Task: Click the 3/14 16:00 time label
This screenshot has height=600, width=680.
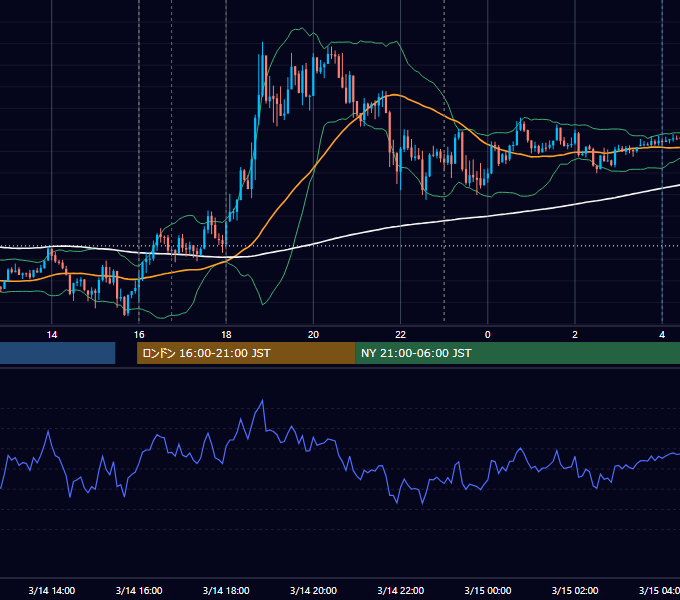Action: (139, 590)
